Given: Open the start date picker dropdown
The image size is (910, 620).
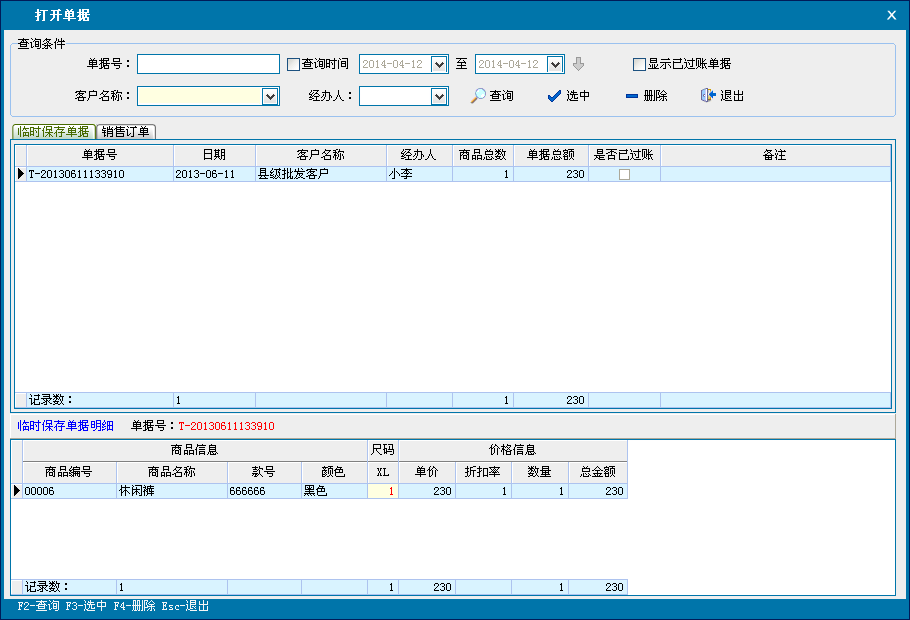Looking at the screenshot, I should (x=438, y=64).
